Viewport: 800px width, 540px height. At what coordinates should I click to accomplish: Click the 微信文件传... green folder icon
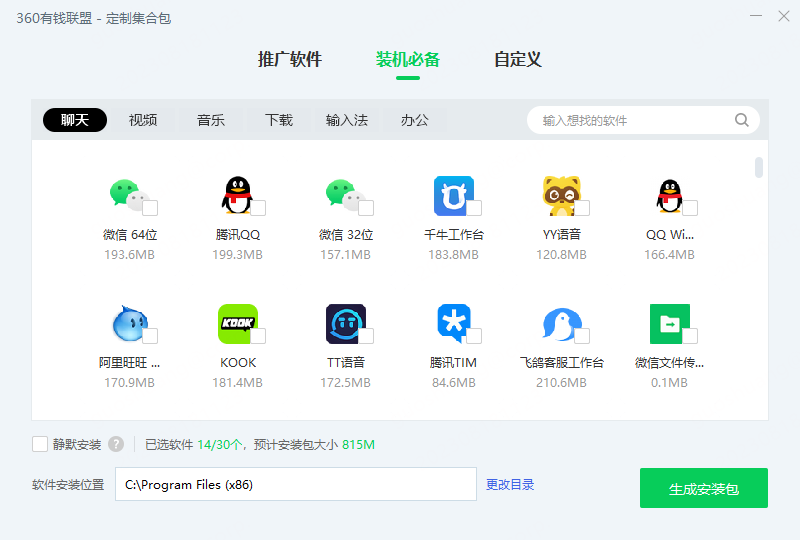click(669, 324)
